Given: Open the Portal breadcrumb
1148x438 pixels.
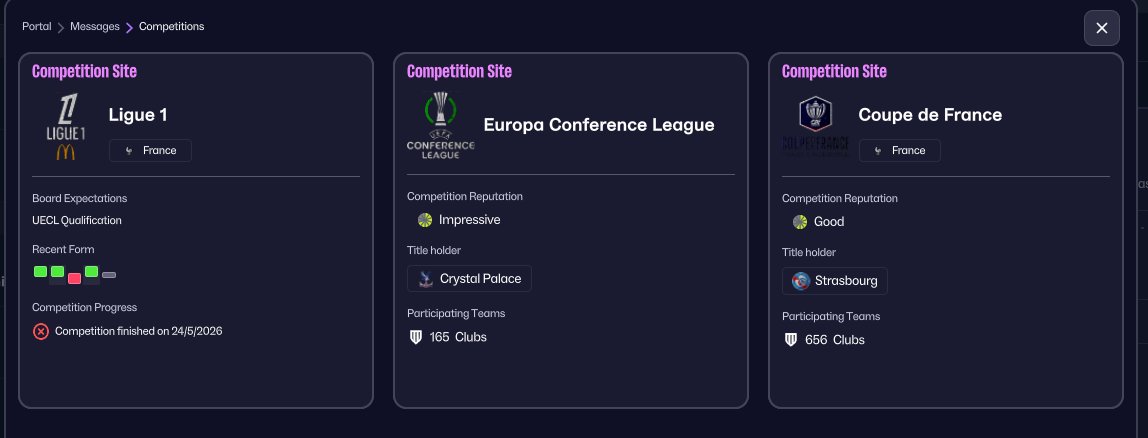Looking at the screenshot, I should pyautogui.click(x=37, y=27).
